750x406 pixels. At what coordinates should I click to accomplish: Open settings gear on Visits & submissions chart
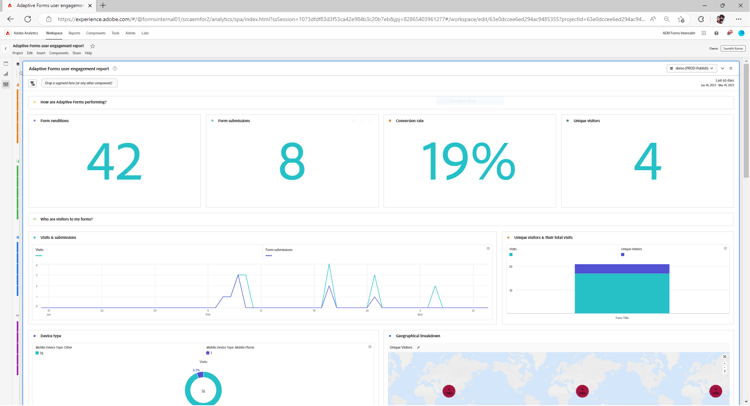488,249
